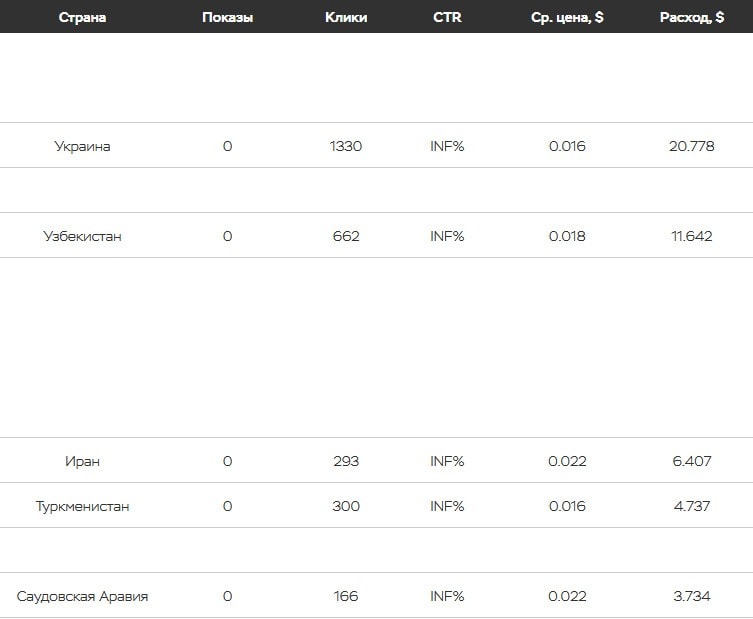Sort table by Клики header
This screenshot has height=619, width=753.
pyautogui.click(x=346, y=17)
